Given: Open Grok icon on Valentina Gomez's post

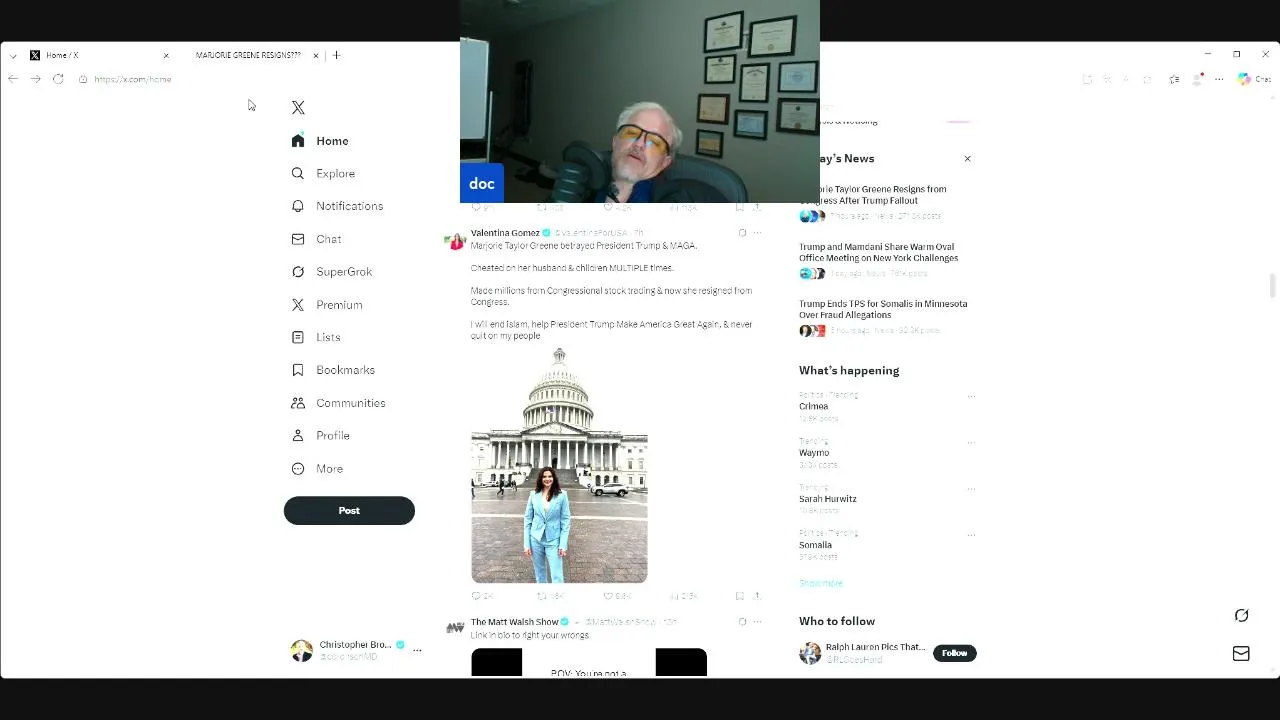Looking at the screenshot, I should 742,233.
